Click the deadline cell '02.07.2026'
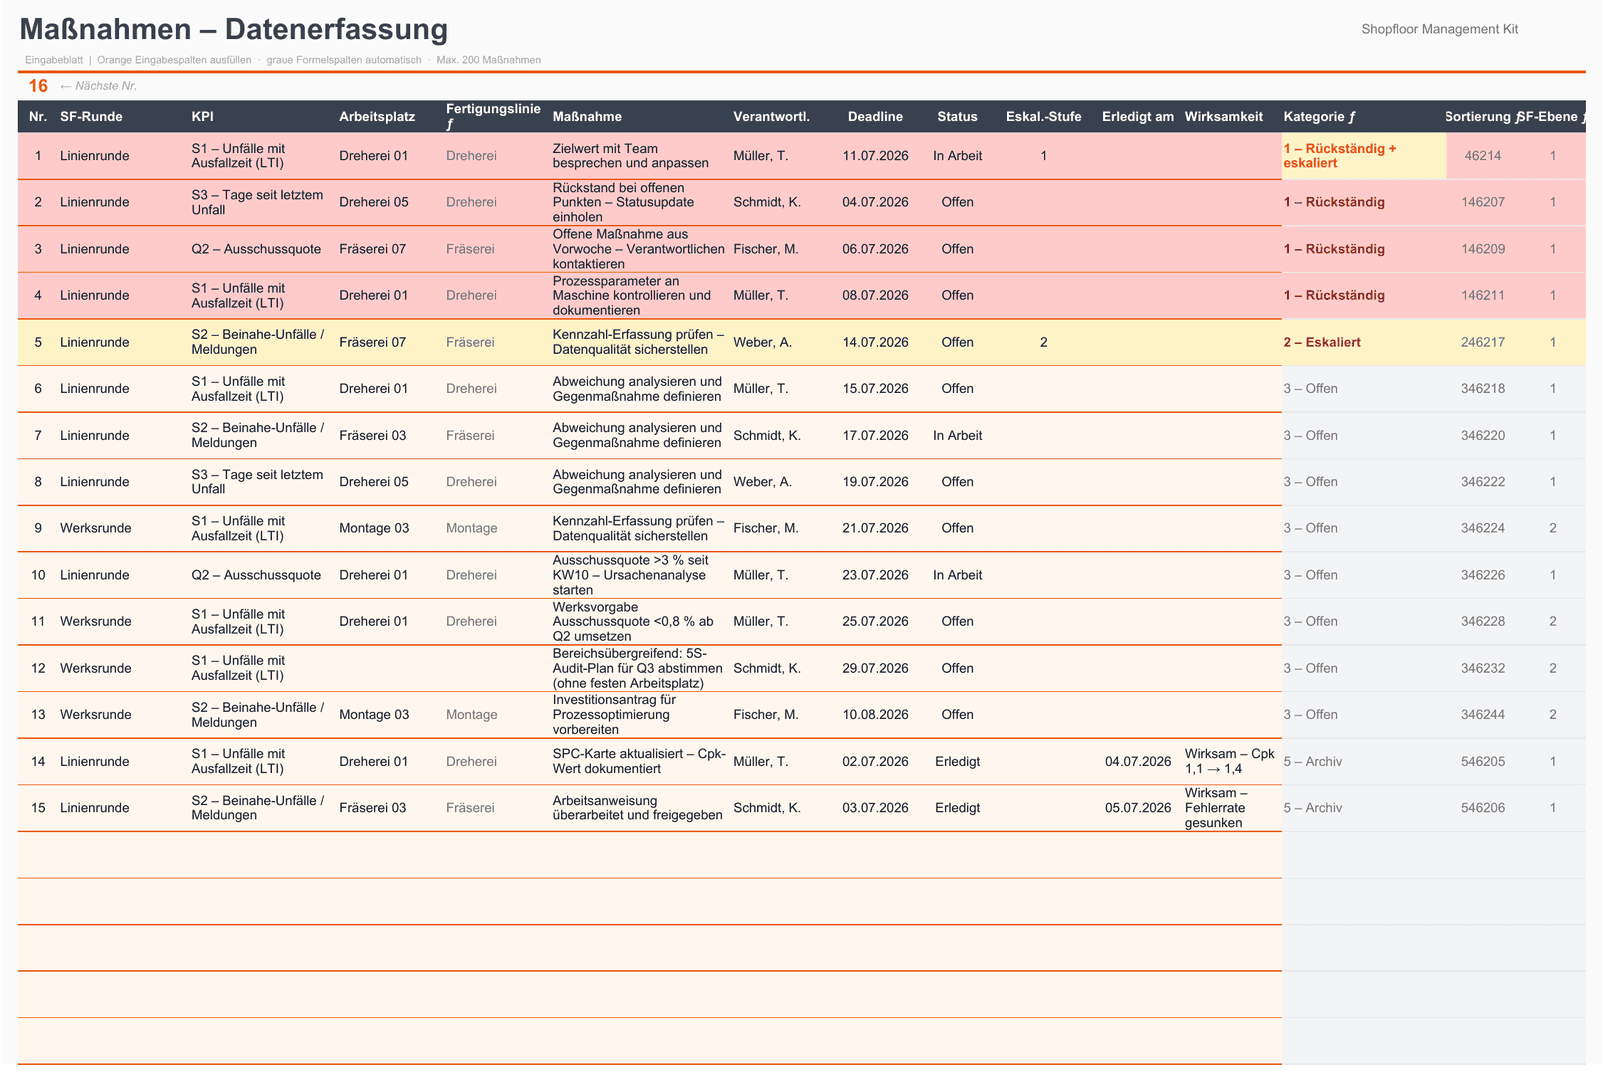The height and width of the screenshot is (1082, 1603). pyautogui.click(x=876, y=762)
